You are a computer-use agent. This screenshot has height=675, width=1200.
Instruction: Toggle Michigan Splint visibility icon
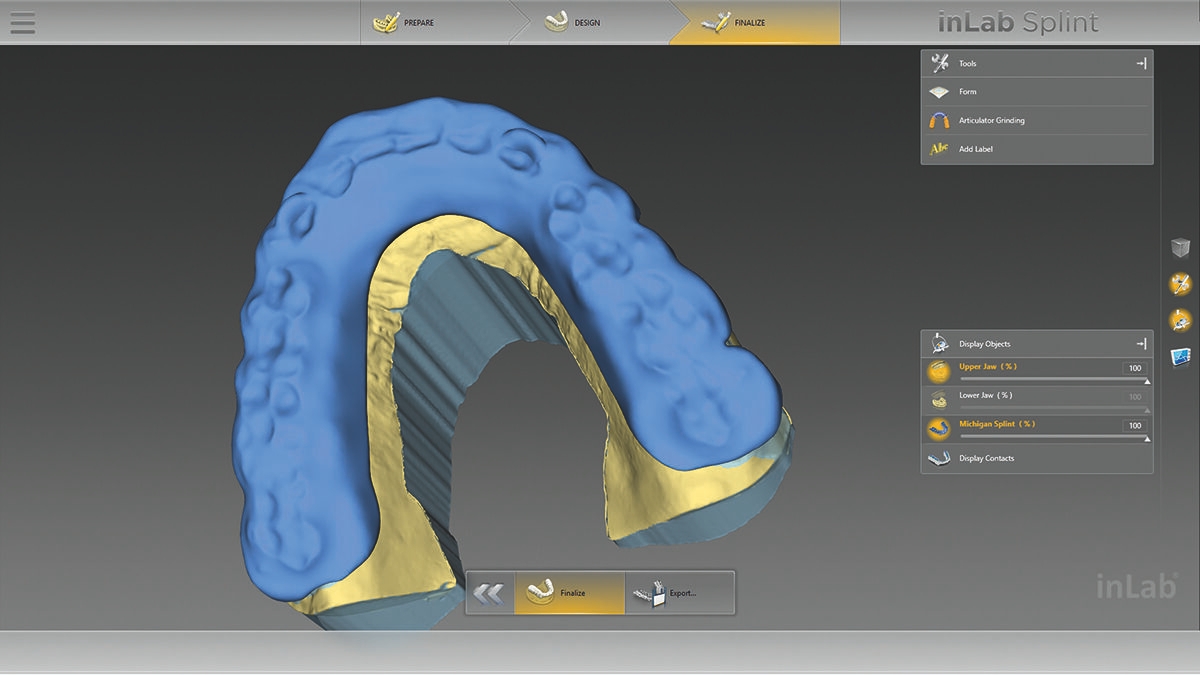939,429
